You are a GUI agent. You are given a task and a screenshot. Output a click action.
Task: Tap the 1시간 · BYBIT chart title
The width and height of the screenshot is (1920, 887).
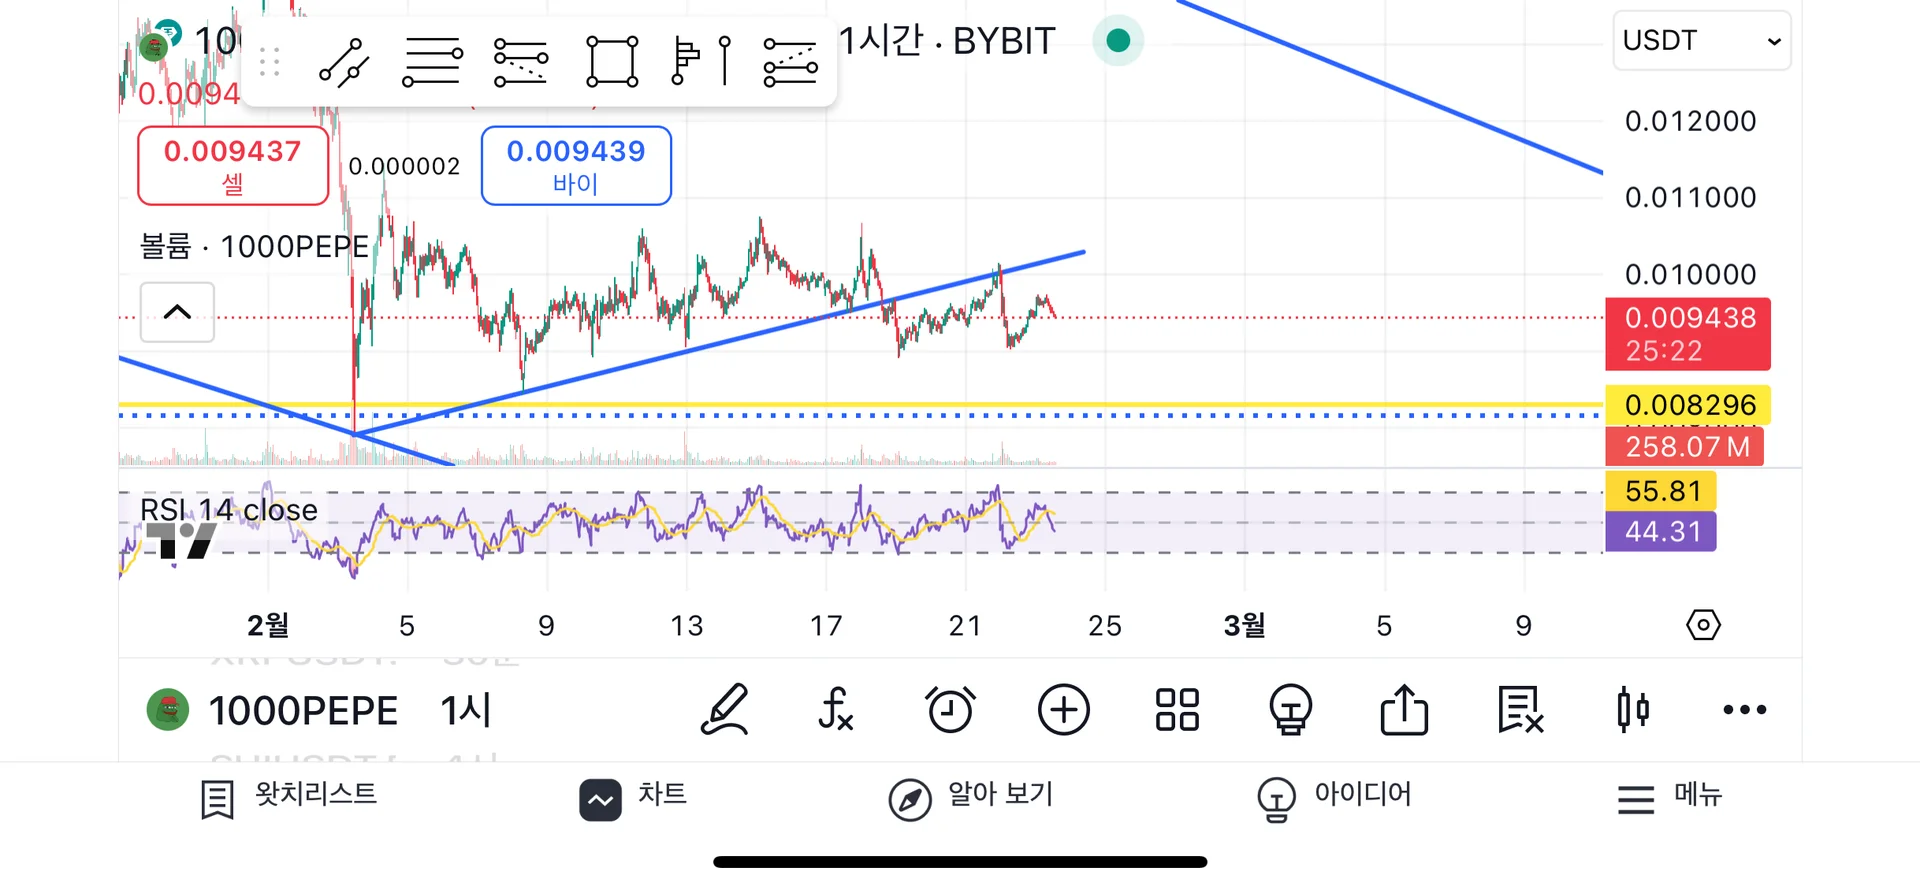click(946, 41)
